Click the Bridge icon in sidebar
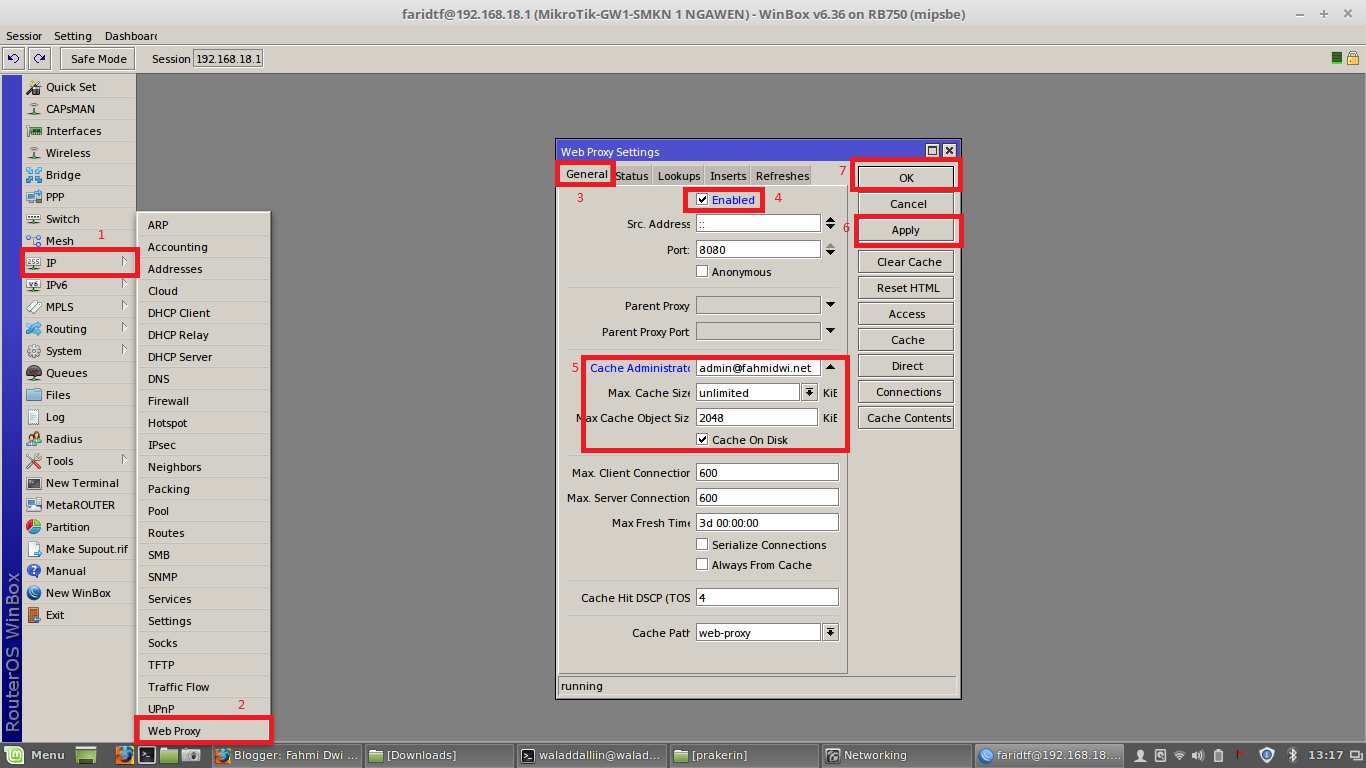1366x768 pixels. point(34,175)
